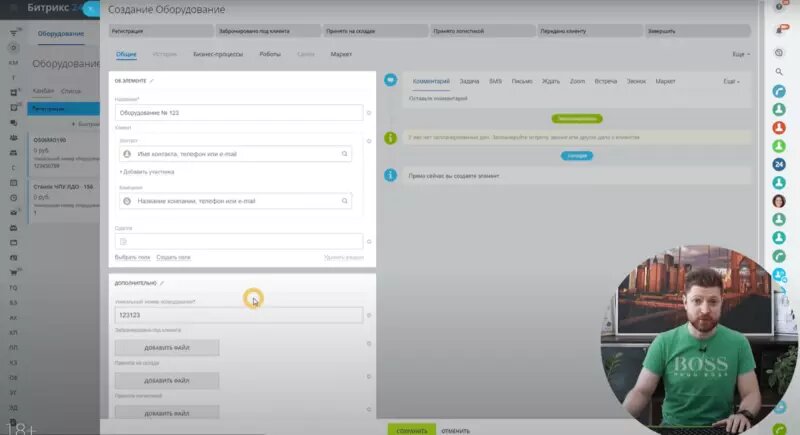The height and width of the screenshot is (435, 800).
Task: Click the Выбрать поле link
Action: point(132,258)
